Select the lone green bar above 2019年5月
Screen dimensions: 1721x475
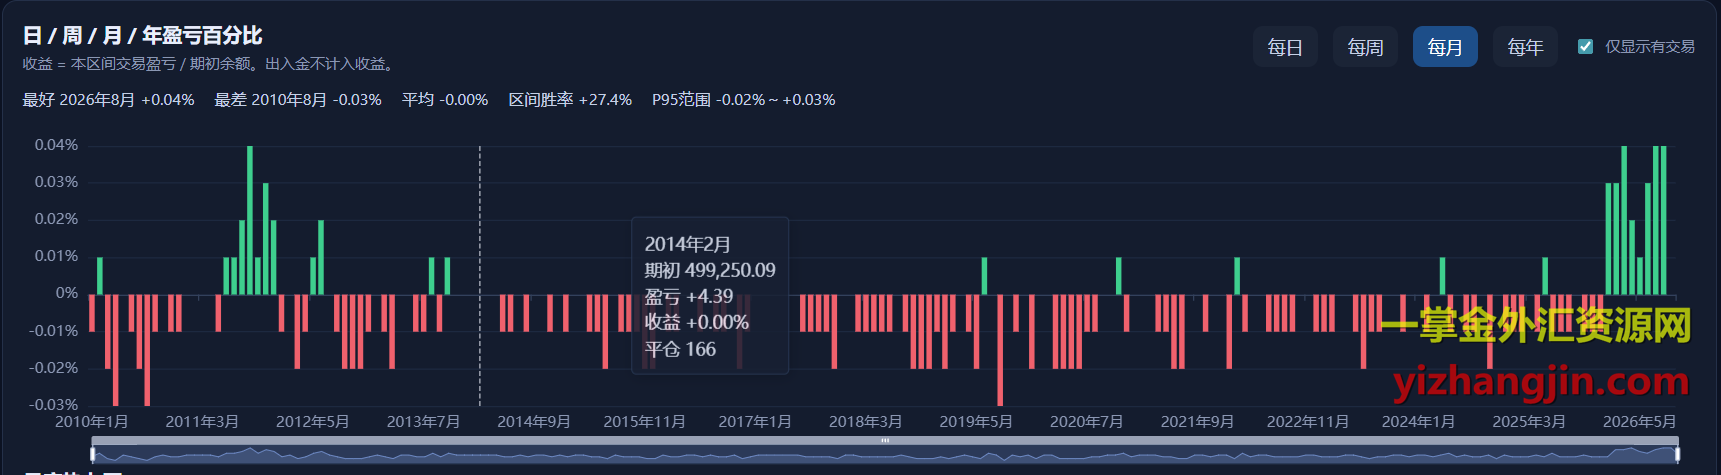point(984,276)
